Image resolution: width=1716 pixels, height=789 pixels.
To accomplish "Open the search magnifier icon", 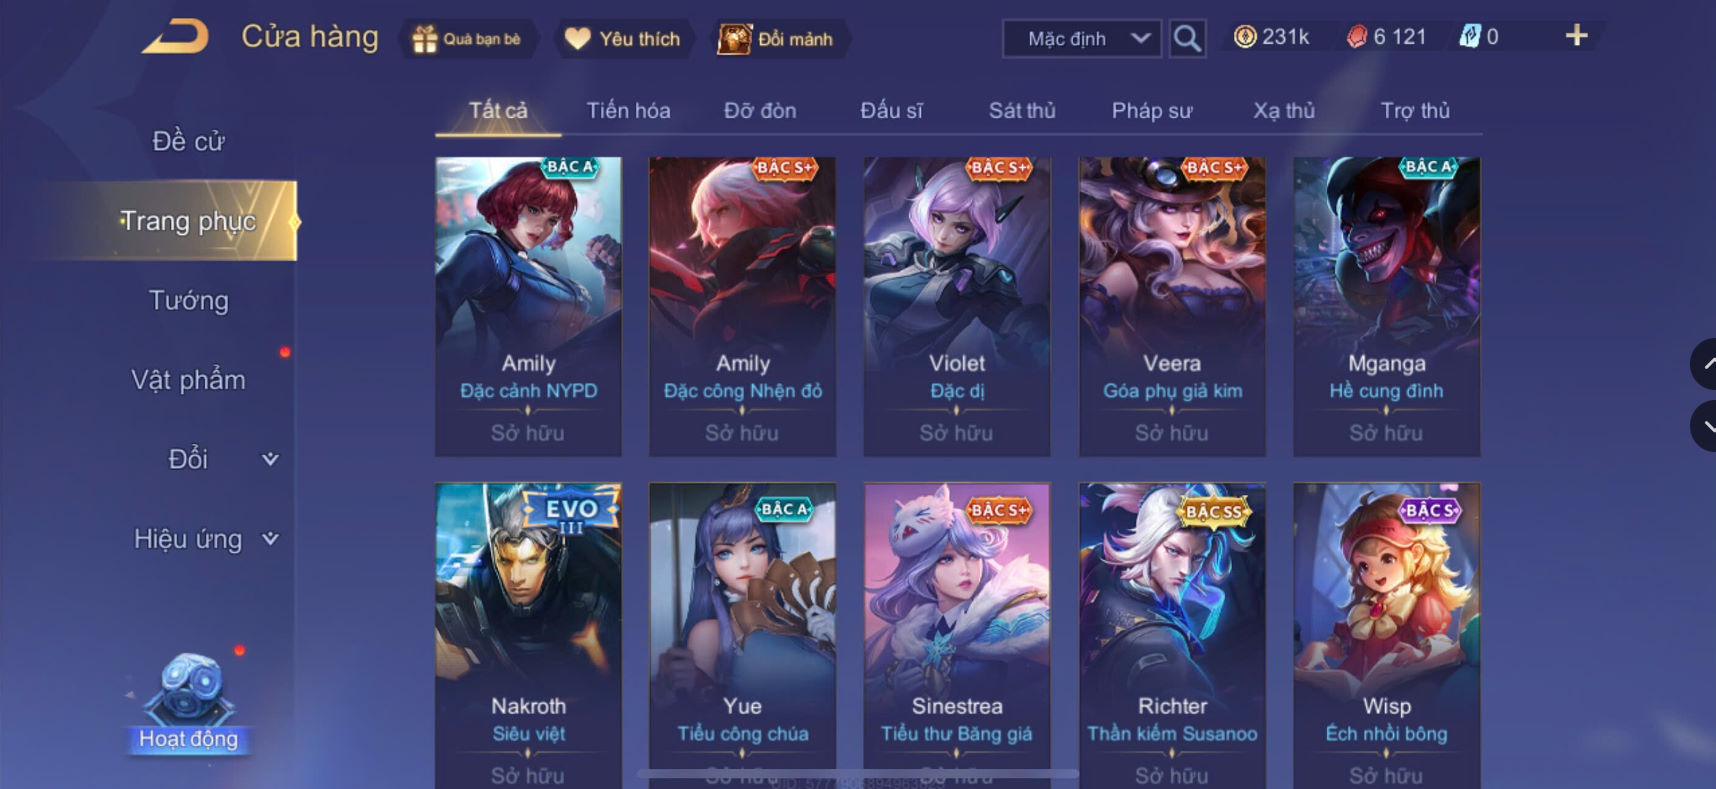I will point(1187,39).
